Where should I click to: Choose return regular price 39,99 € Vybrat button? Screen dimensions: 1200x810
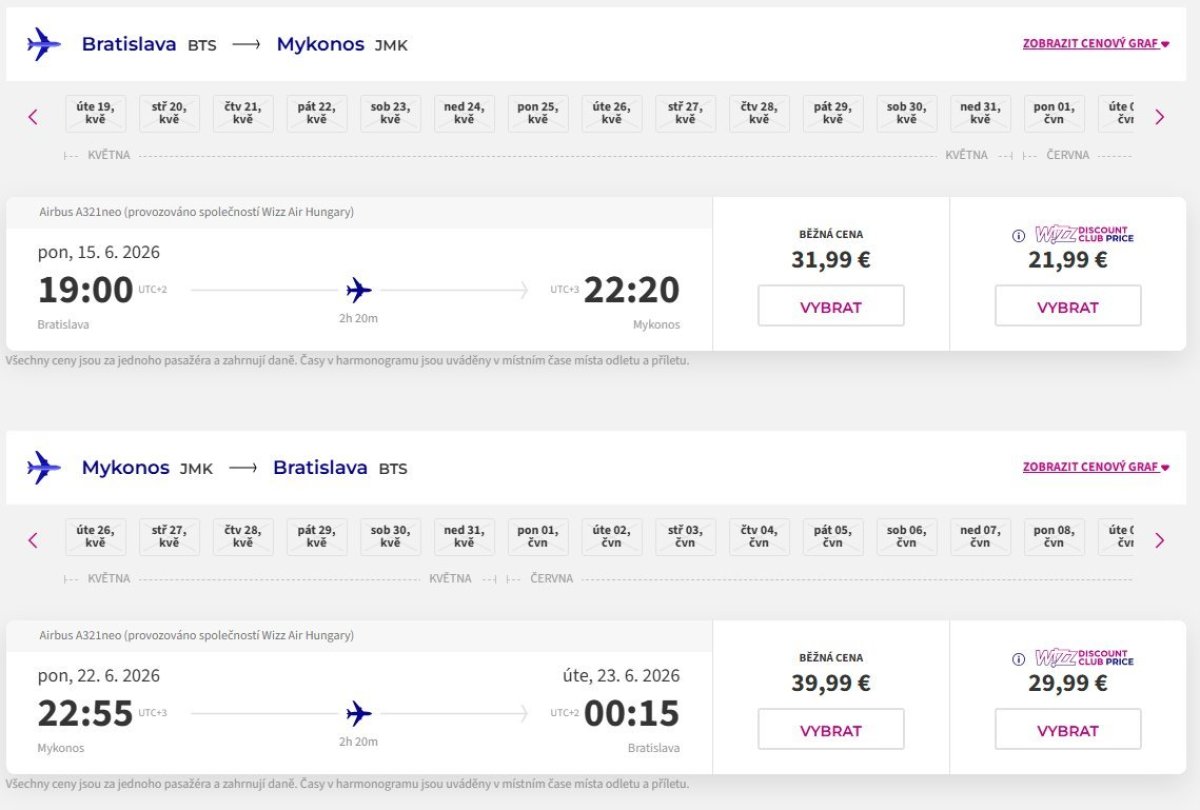point(830,730)
